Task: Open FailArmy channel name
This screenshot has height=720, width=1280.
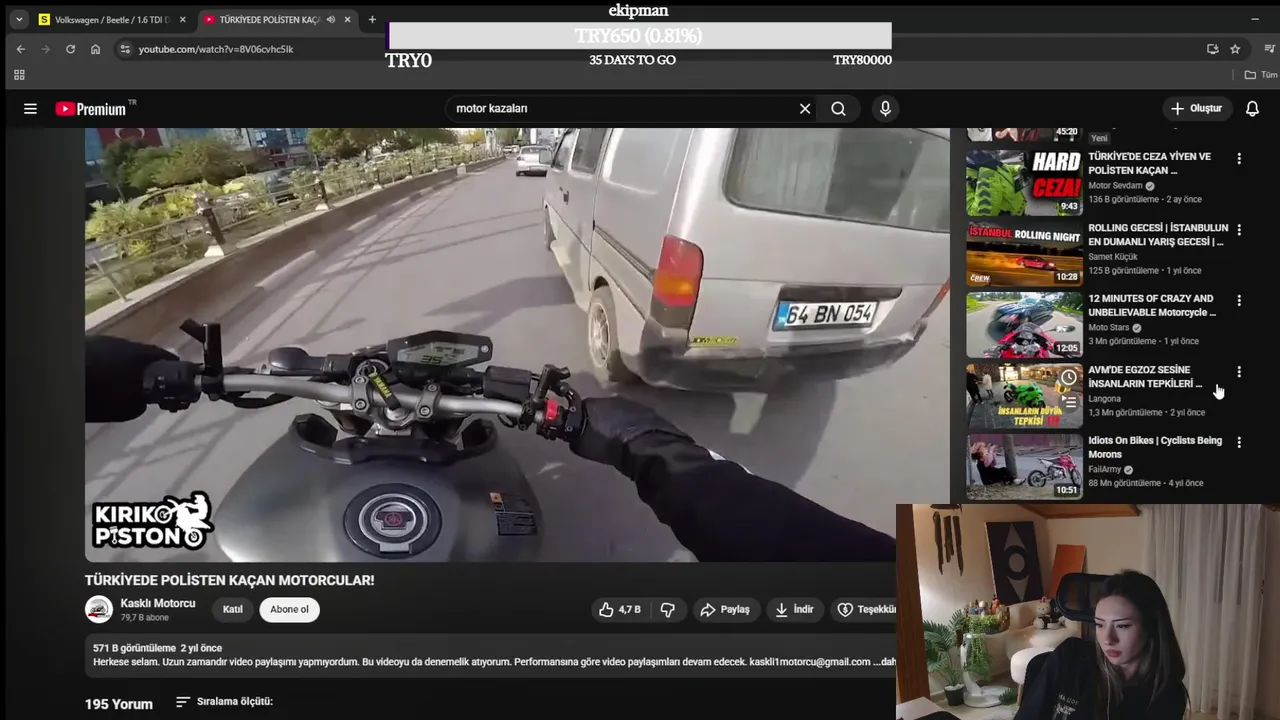Action: pyautogui.click(x=1105, y=470)
